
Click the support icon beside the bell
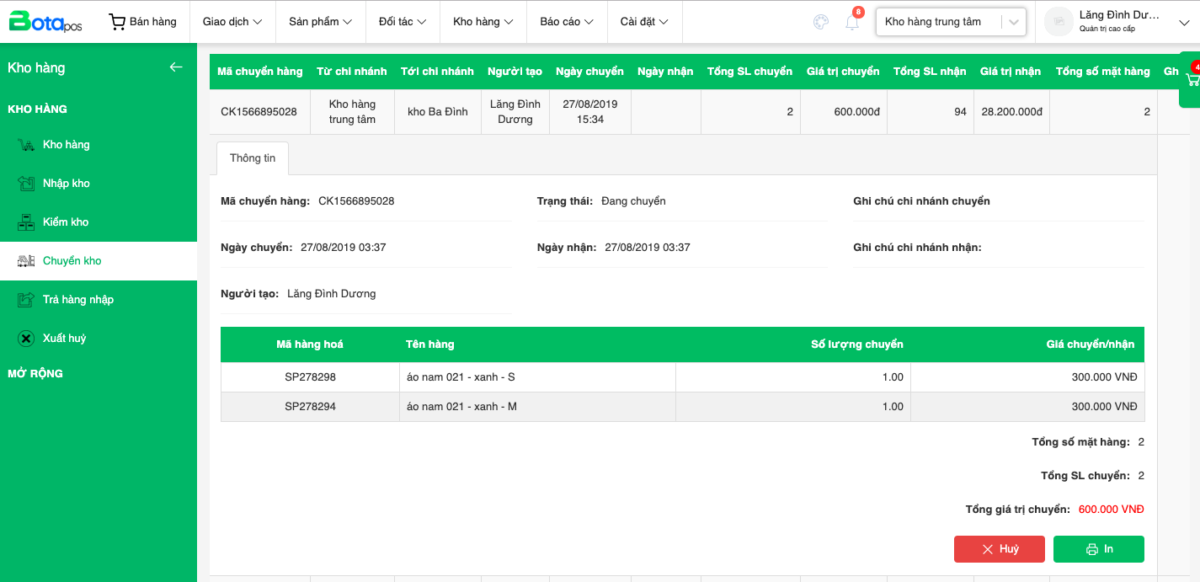coord(821,22)
